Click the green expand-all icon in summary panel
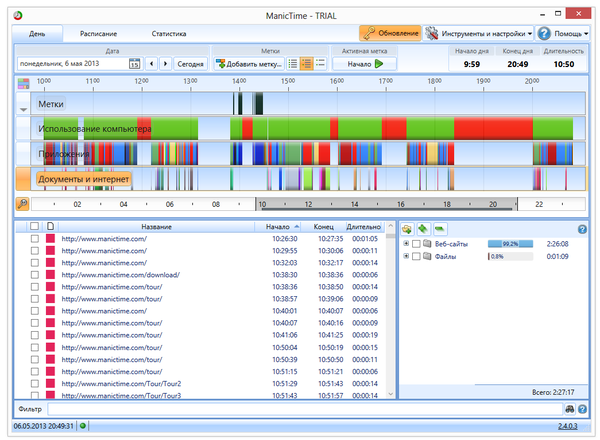The image size is (600, 440). [x=423, y=229]
